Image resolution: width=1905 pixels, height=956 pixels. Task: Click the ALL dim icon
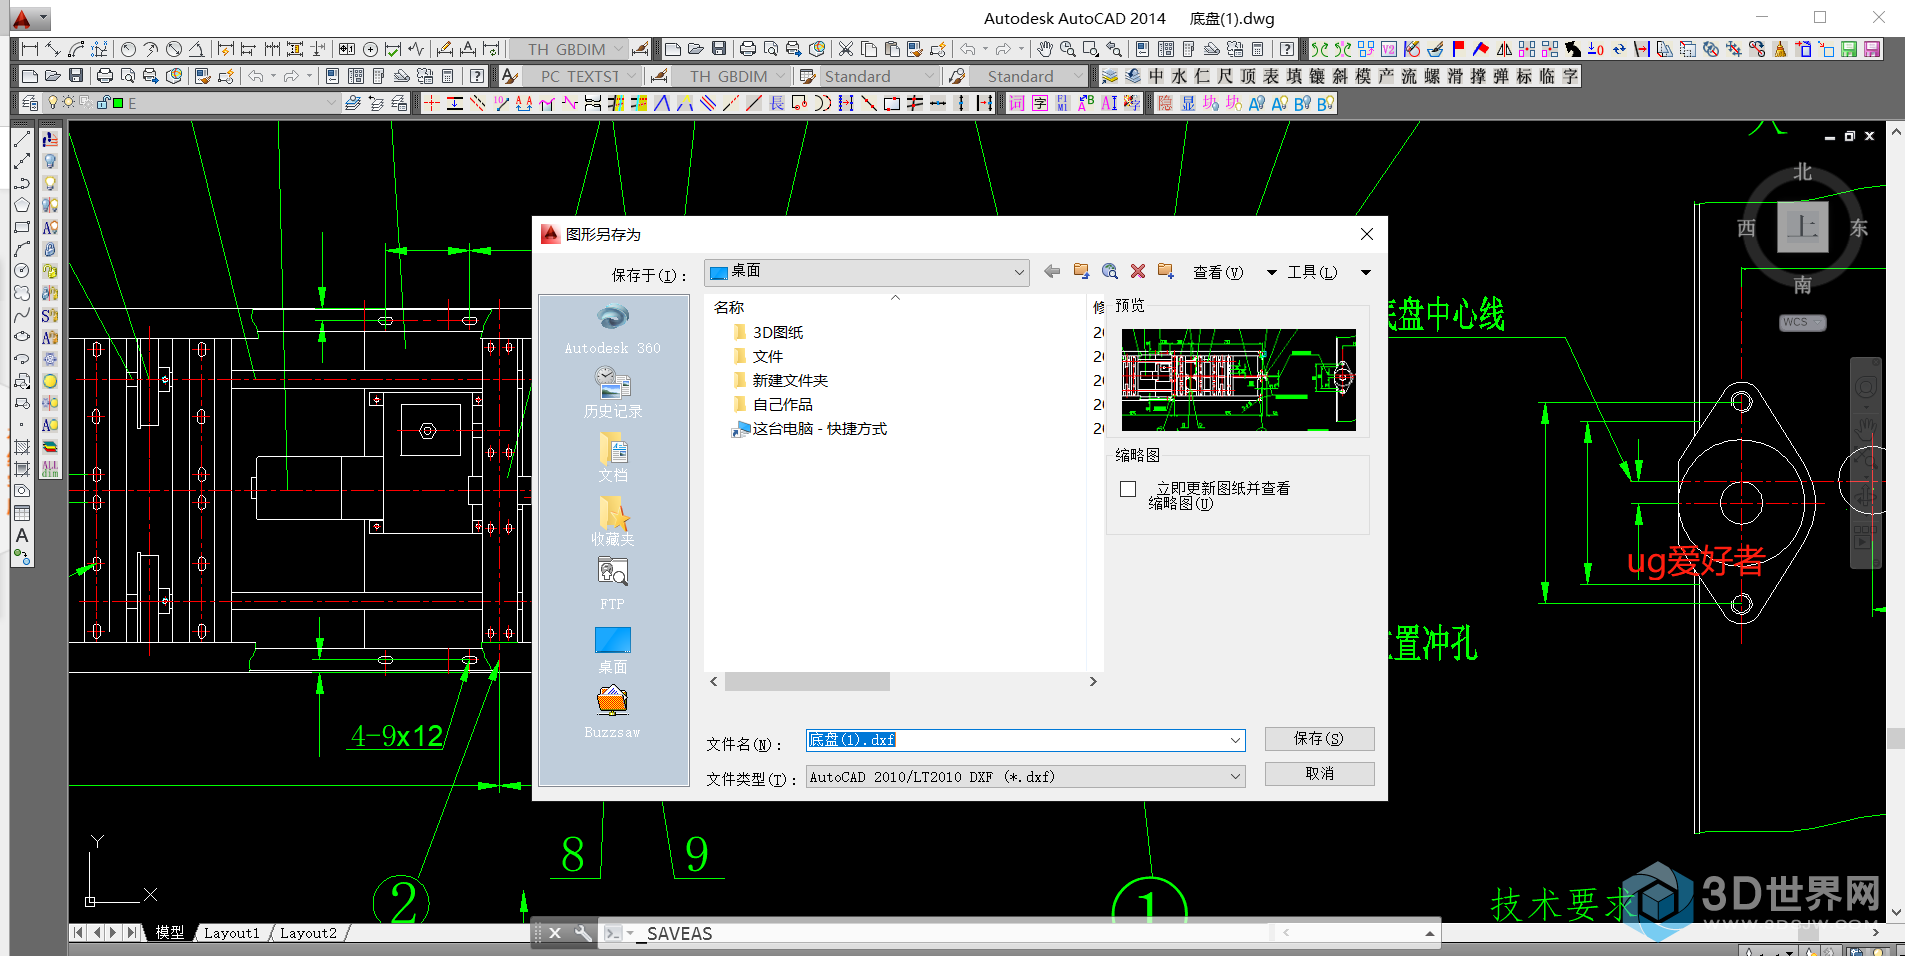point(50,469)
